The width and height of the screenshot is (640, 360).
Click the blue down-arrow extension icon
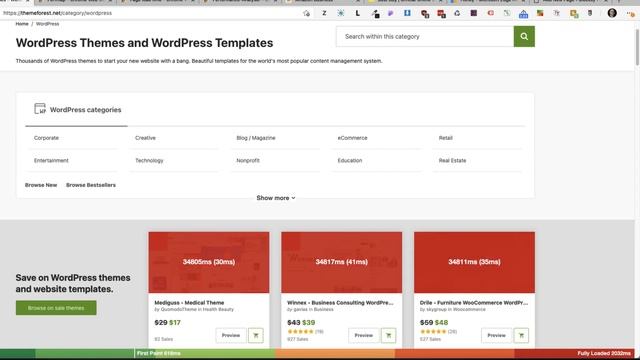coord(407,13)
